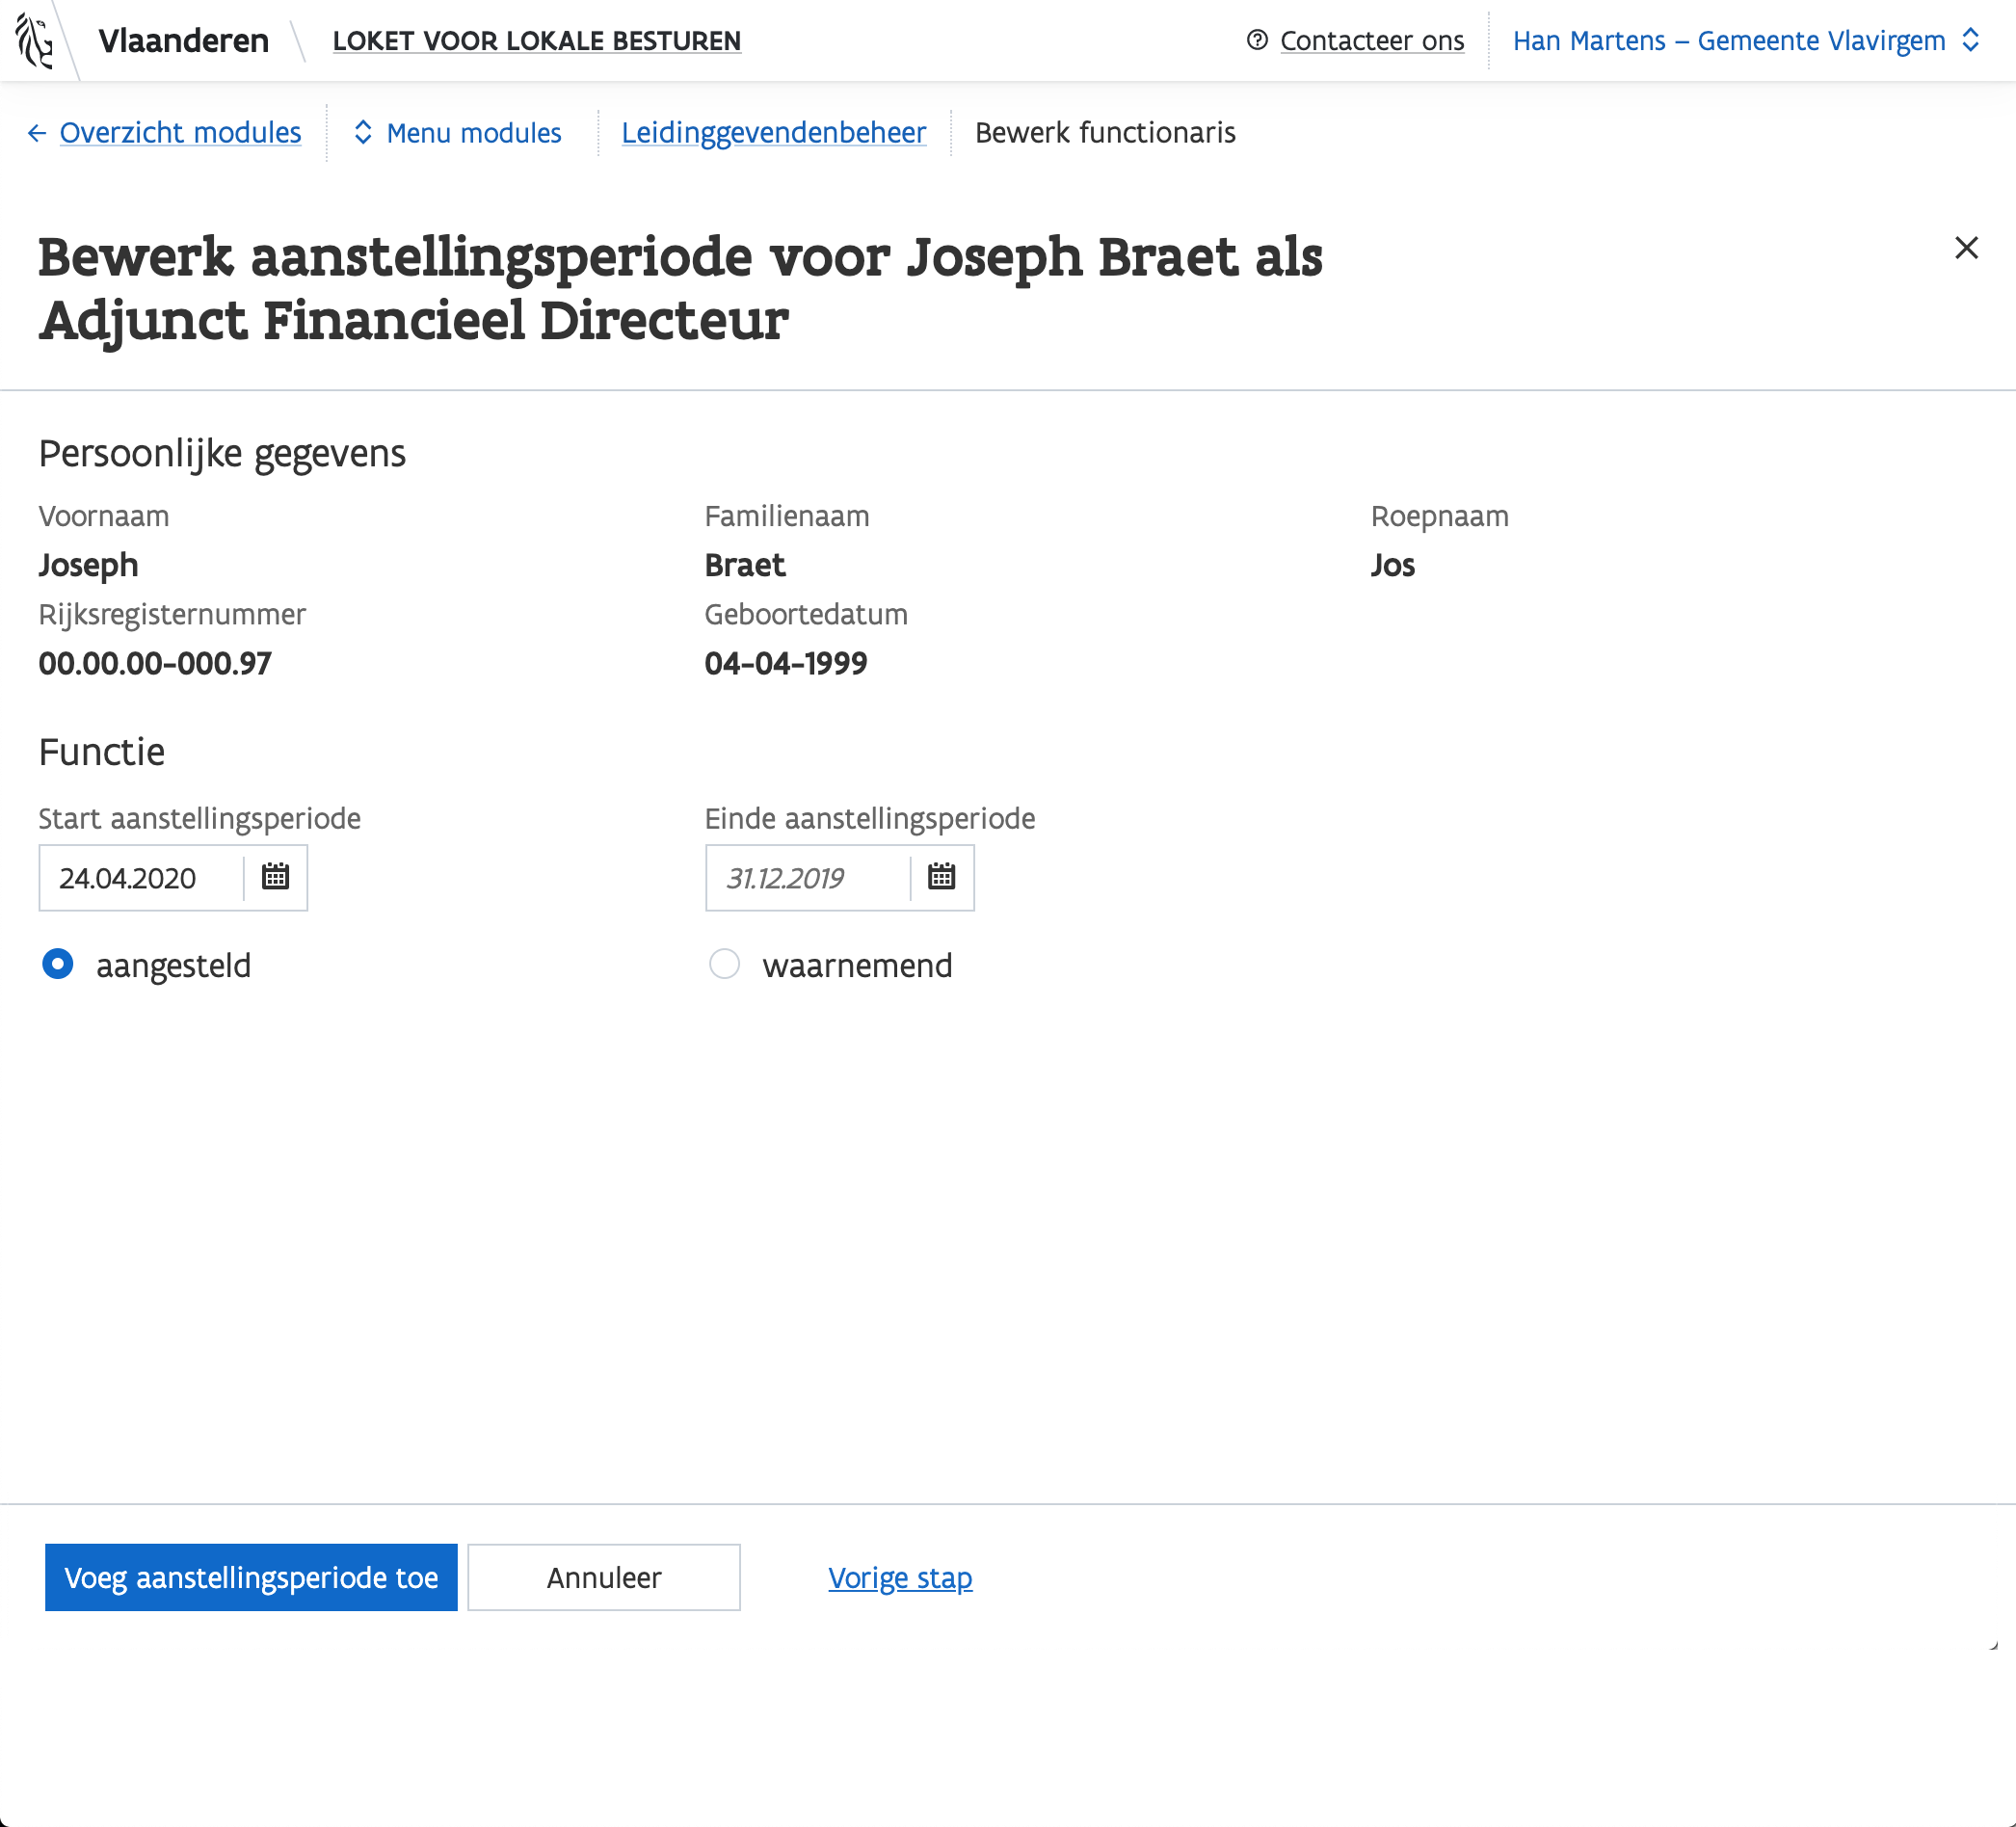Open Overzicht modules link
This screenshot has width=2016, height=1827.
click(180, 133)
